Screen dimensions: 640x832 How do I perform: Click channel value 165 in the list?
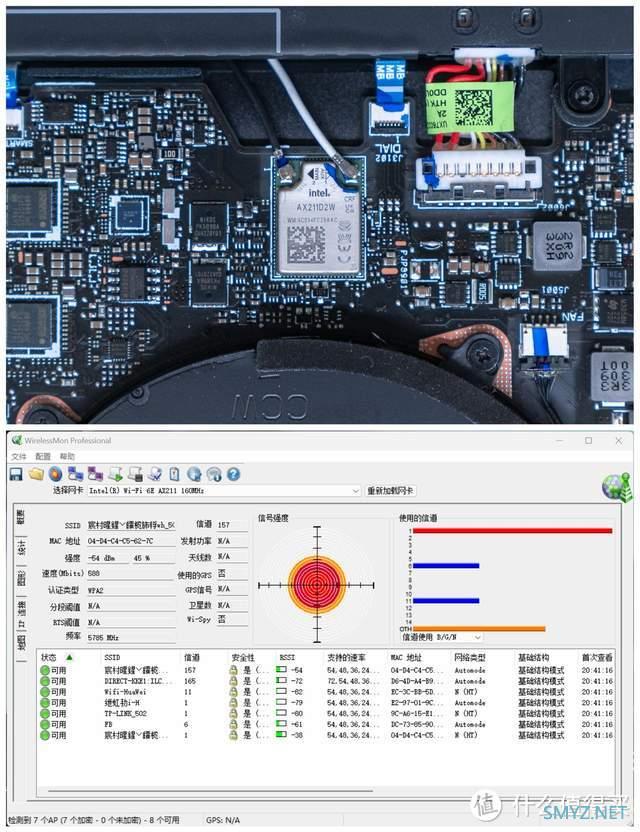tap(190, 681)
